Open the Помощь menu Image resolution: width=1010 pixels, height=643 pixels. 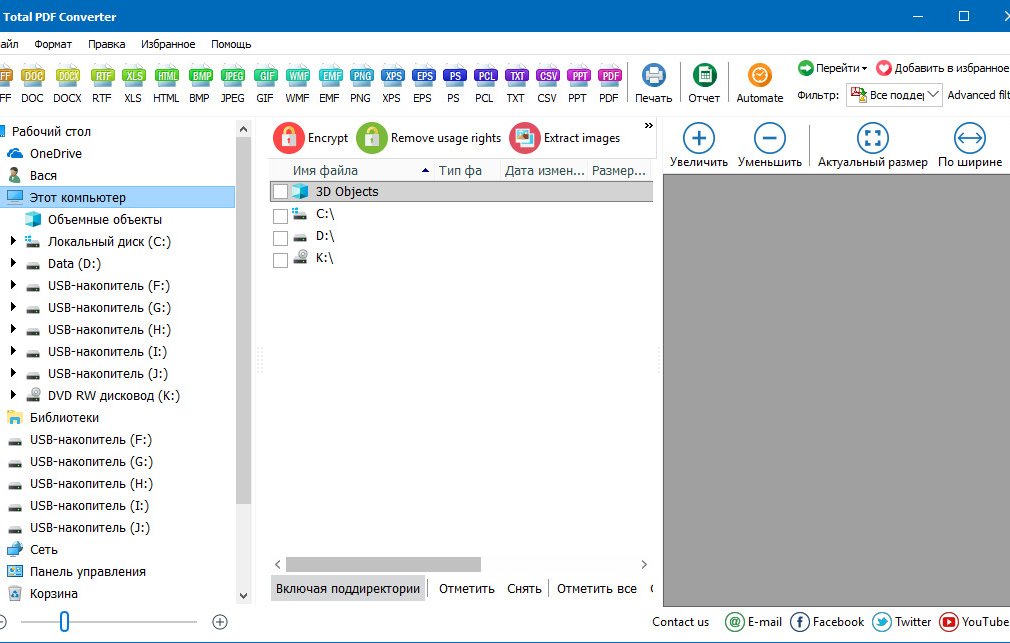tap(231, 44)
